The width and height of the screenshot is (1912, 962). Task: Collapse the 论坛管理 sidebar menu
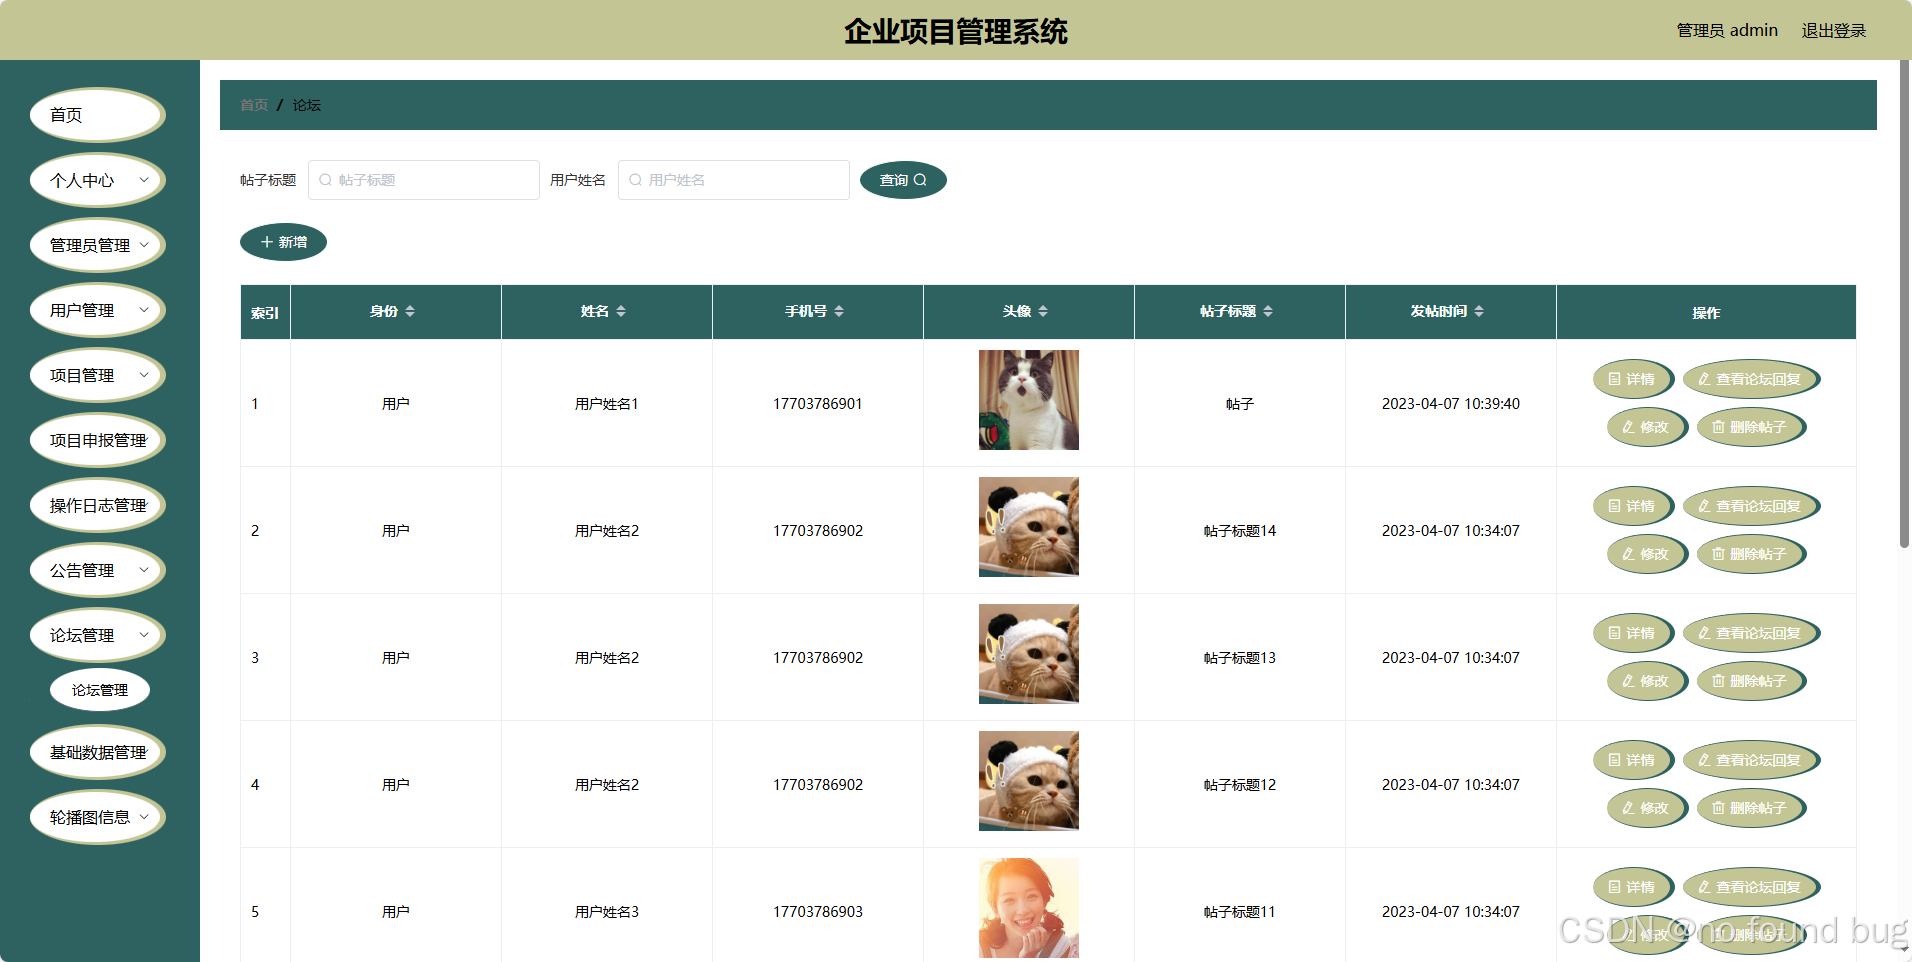coord(97,634)
